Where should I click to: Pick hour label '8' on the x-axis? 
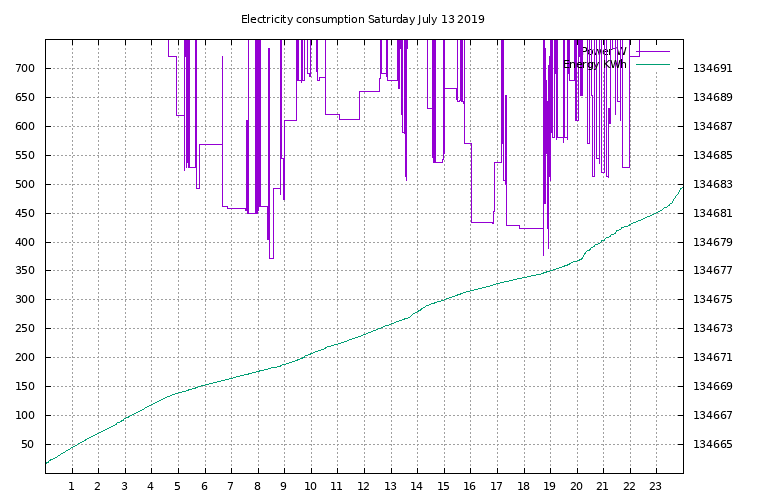coord(257,486)
